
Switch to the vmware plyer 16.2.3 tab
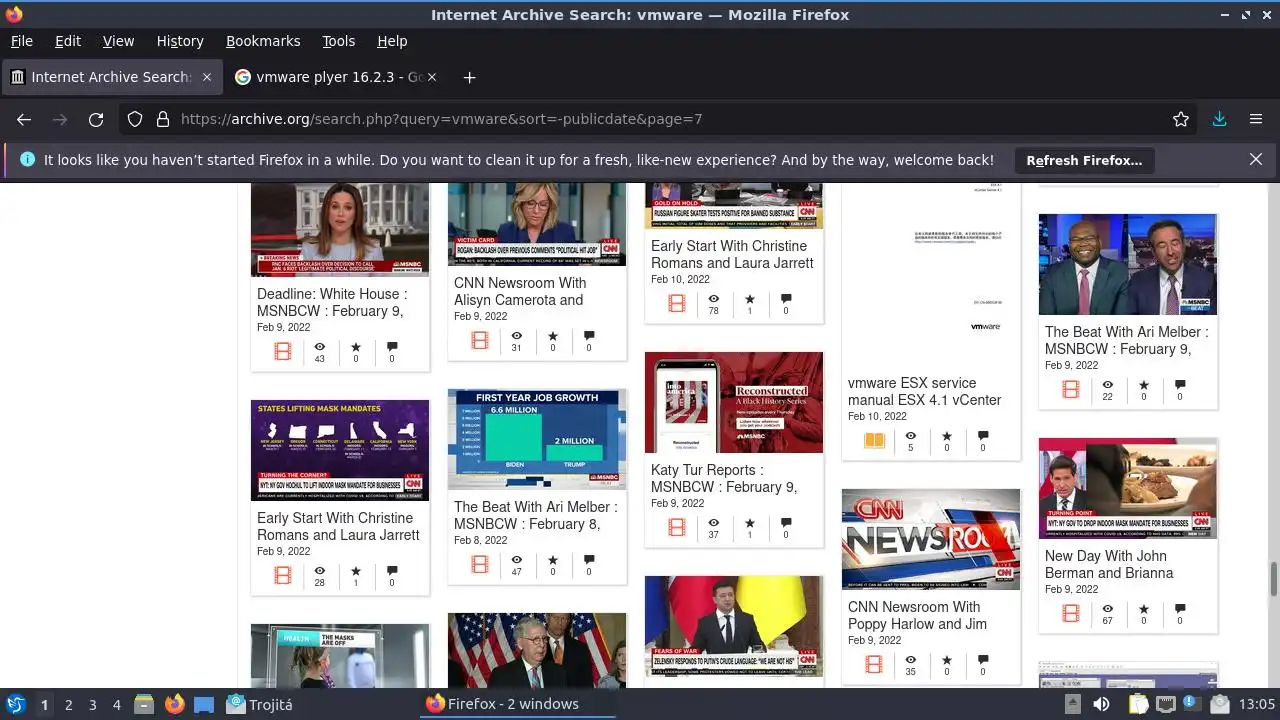(x=337, y=77)
